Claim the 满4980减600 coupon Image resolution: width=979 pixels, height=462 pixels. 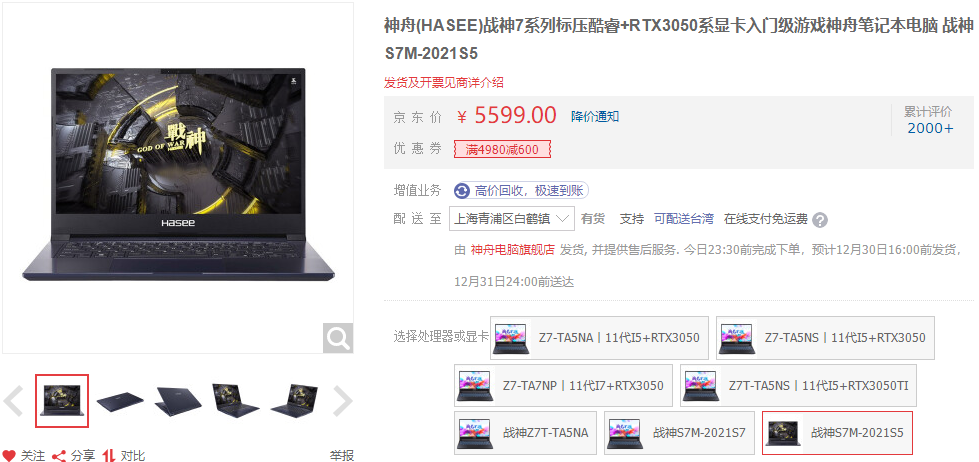(502, 149)
